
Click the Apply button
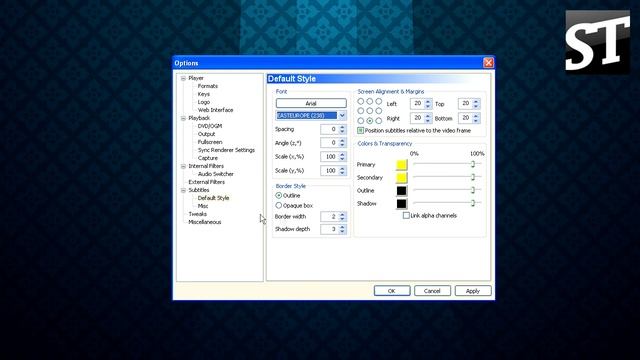(x=473, y=291)
